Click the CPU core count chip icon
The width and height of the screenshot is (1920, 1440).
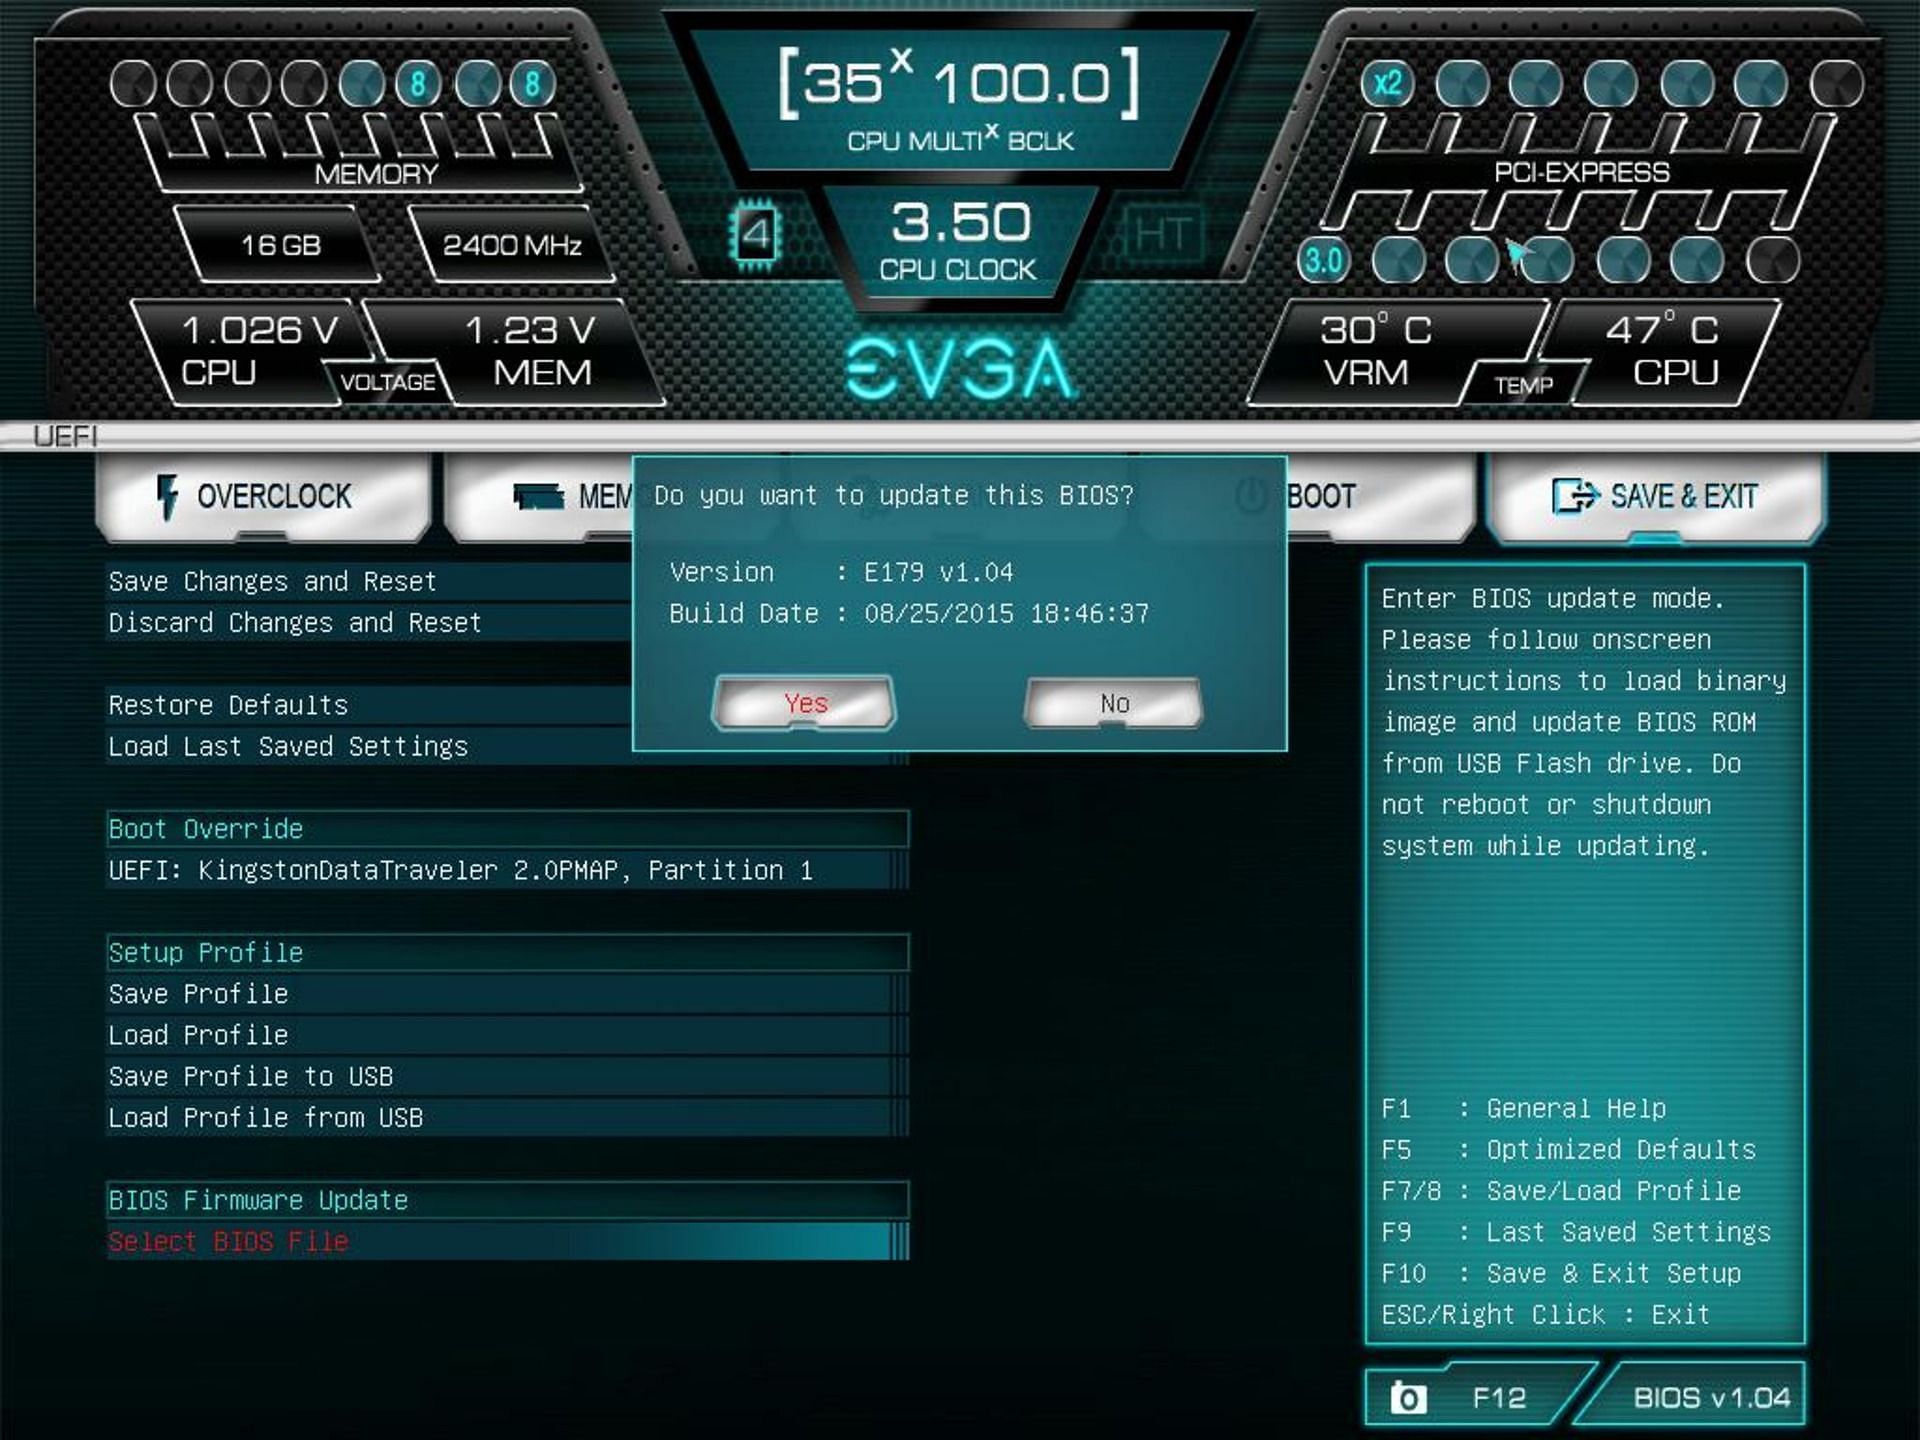(756, 235)
